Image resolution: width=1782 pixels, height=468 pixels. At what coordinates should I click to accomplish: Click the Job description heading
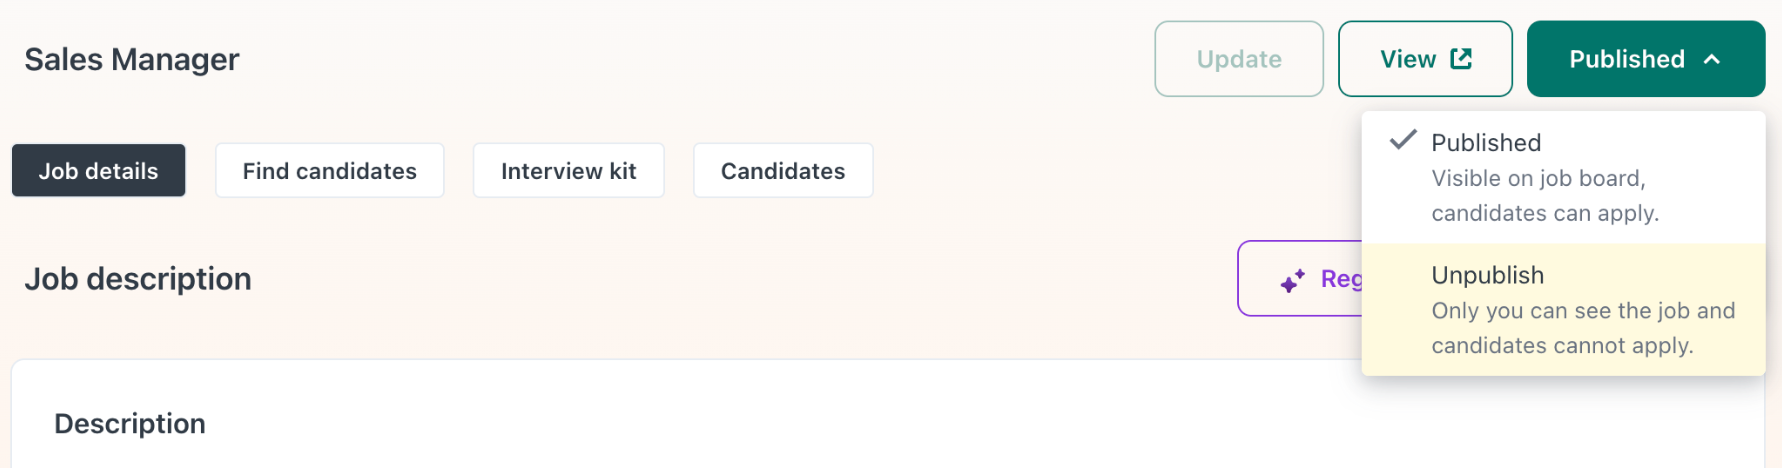138,279
